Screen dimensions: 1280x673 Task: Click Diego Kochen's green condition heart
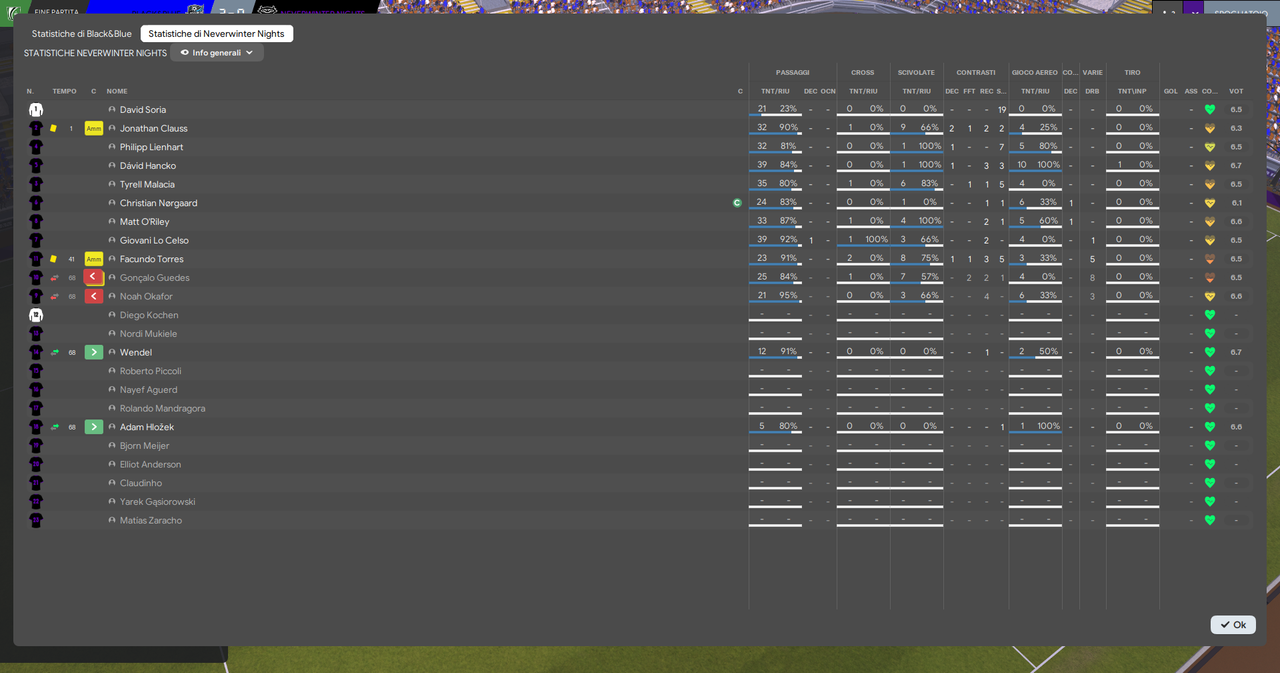point(1210,315)
